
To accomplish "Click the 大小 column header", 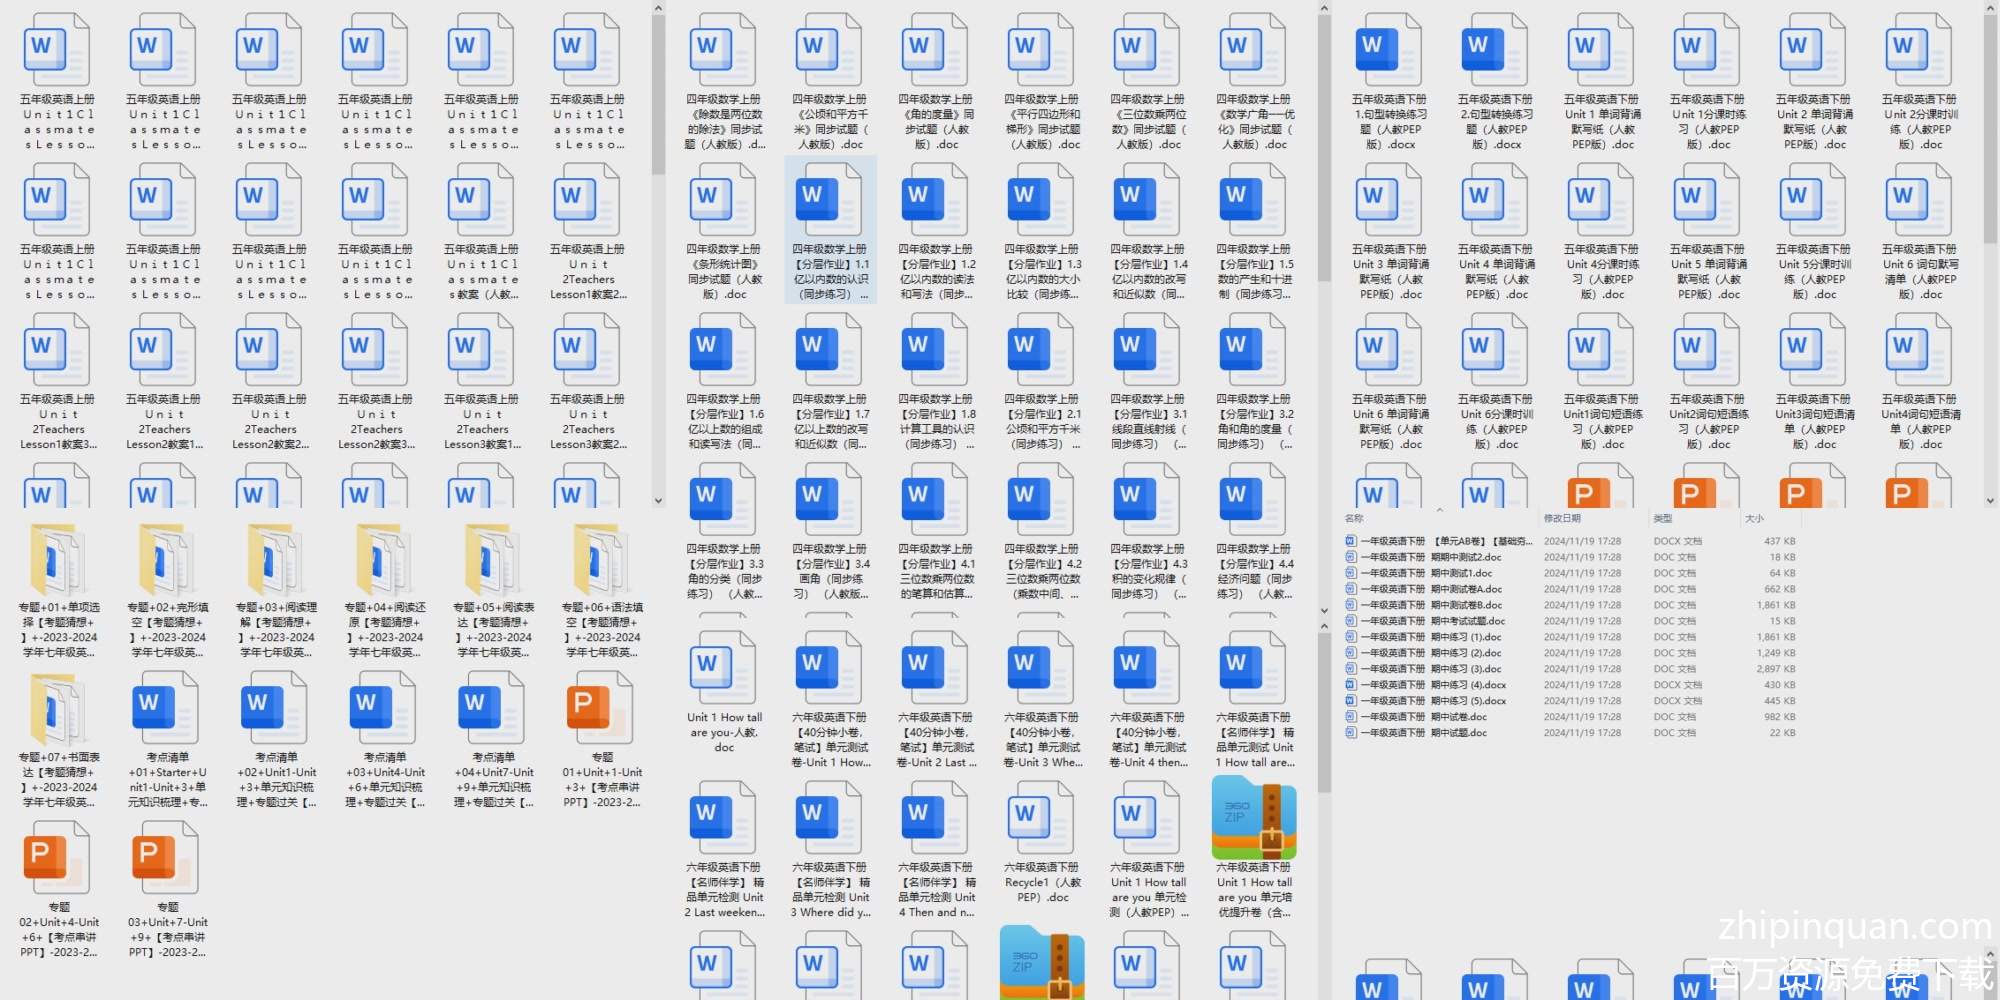I will (x=1754, y=518).
